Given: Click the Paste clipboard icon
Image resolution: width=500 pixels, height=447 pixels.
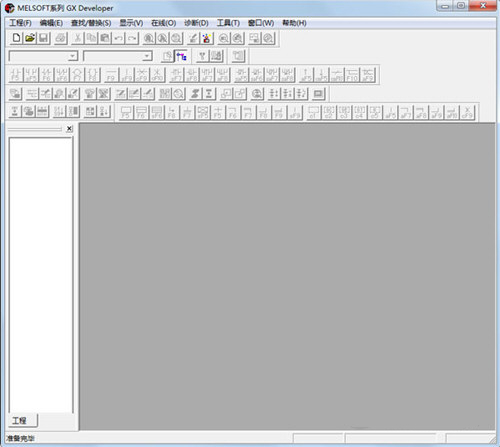Looking at the screenshot, I should point(105,38).
